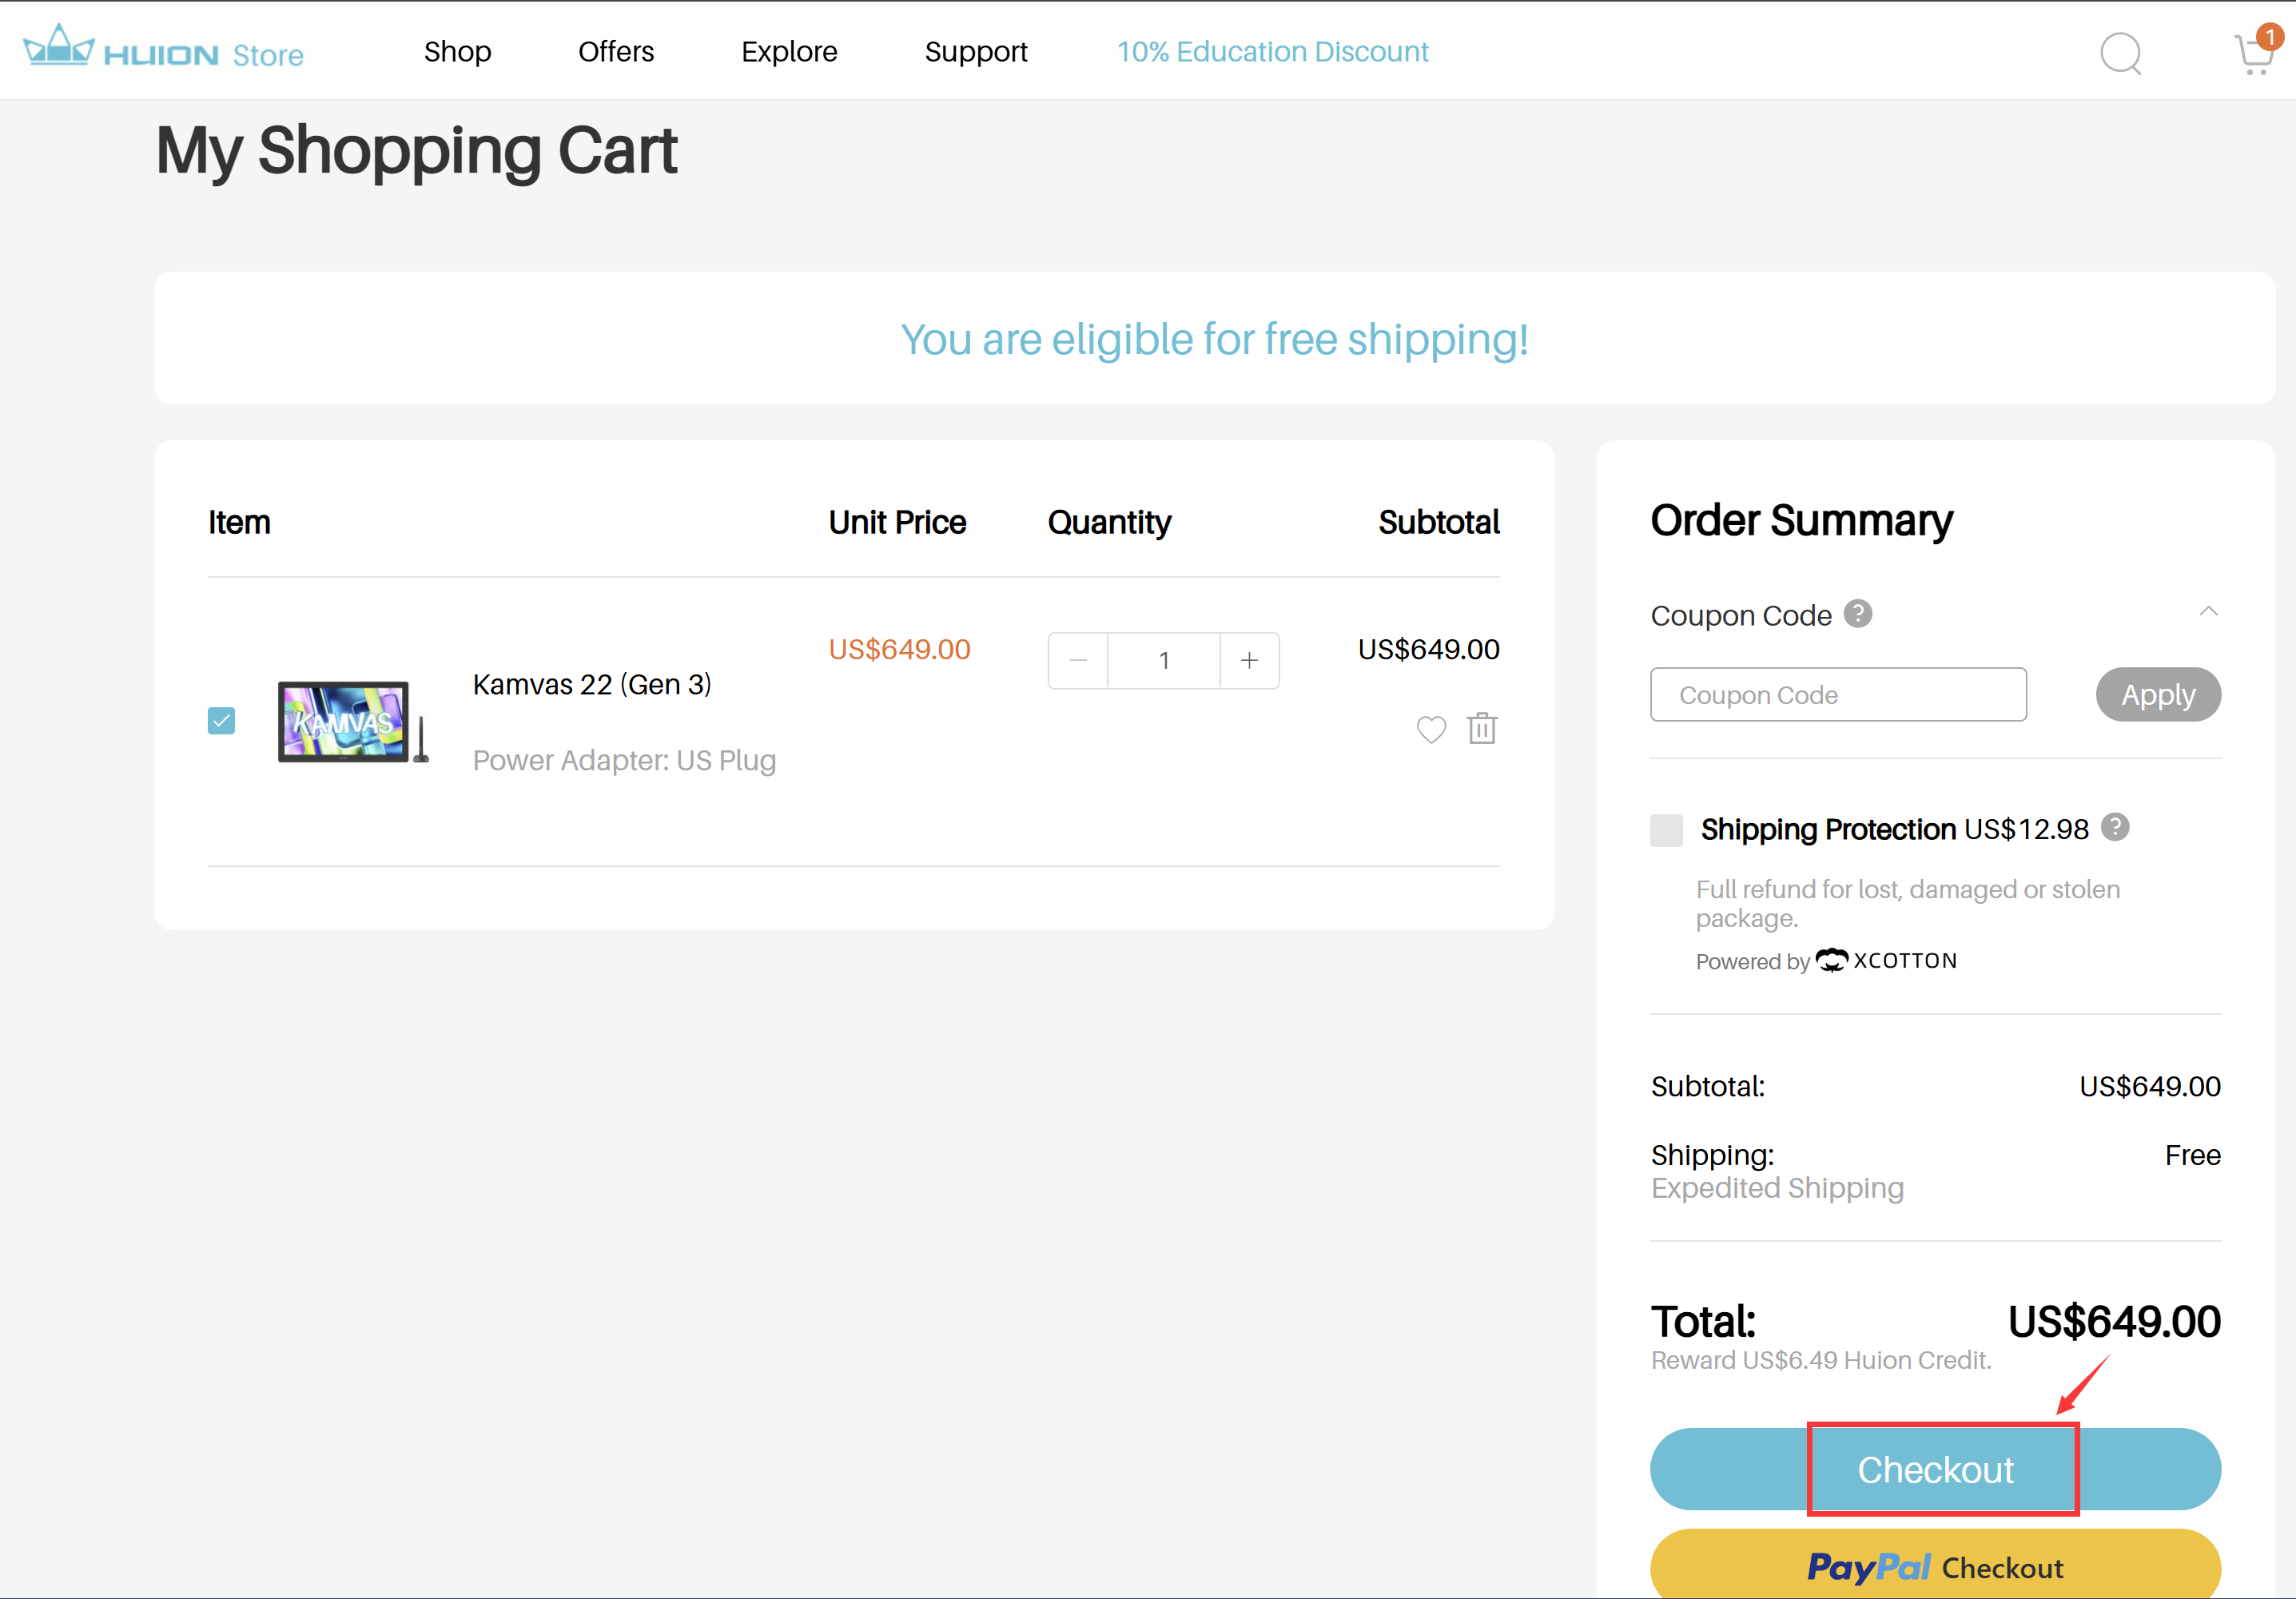Open the search magnifier icon

tap(2120, 54)
